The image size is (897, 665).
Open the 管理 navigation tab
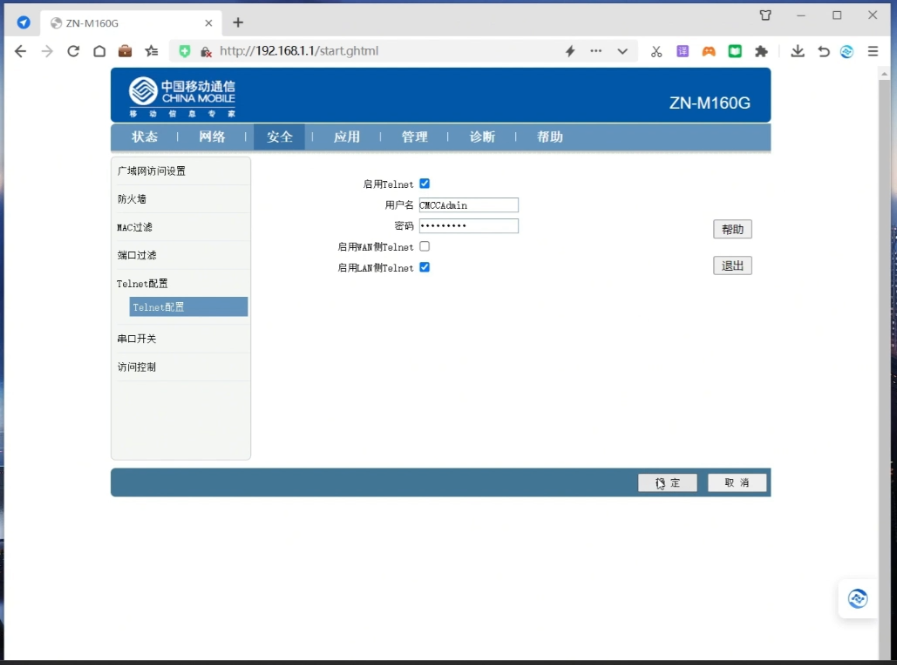pyautogui.click(x=414, y=137)
